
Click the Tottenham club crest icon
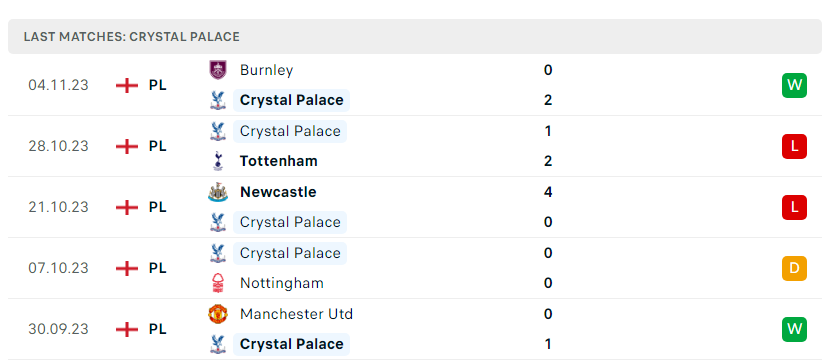218,161
